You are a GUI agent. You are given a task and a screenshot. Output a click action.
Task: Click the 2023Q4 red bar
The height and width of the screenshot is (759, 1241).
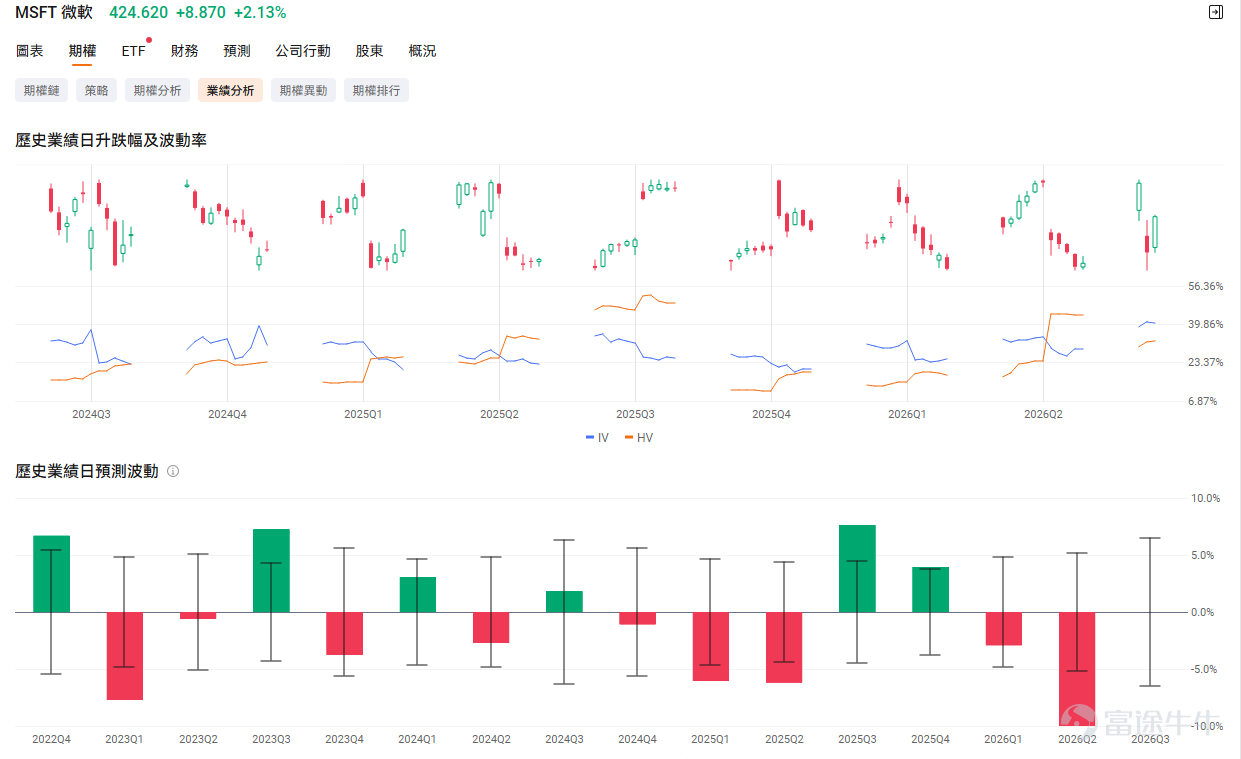click(x=344, y=633)
